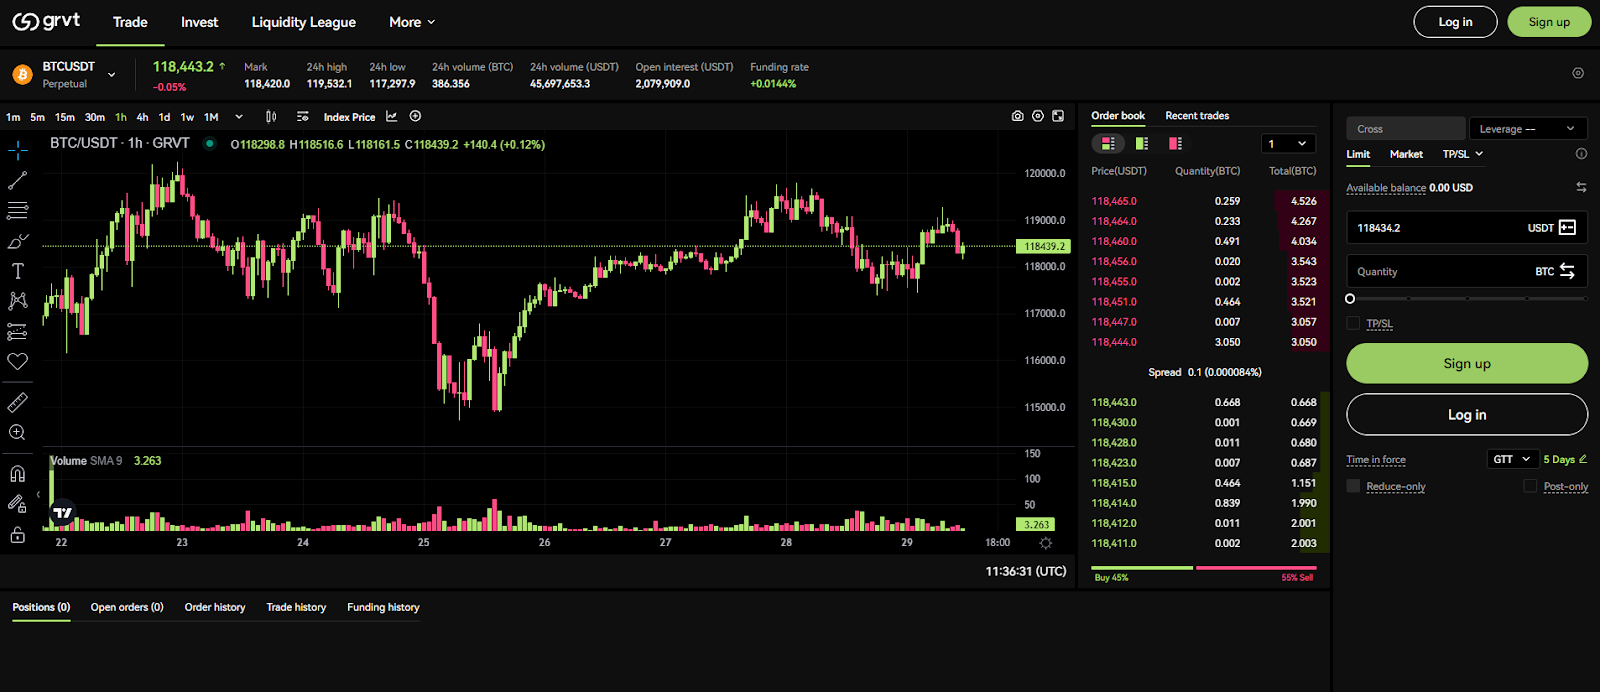Screen dimensions: 1600x692
Task: Switch to Market order tab
Action: 1406,154
